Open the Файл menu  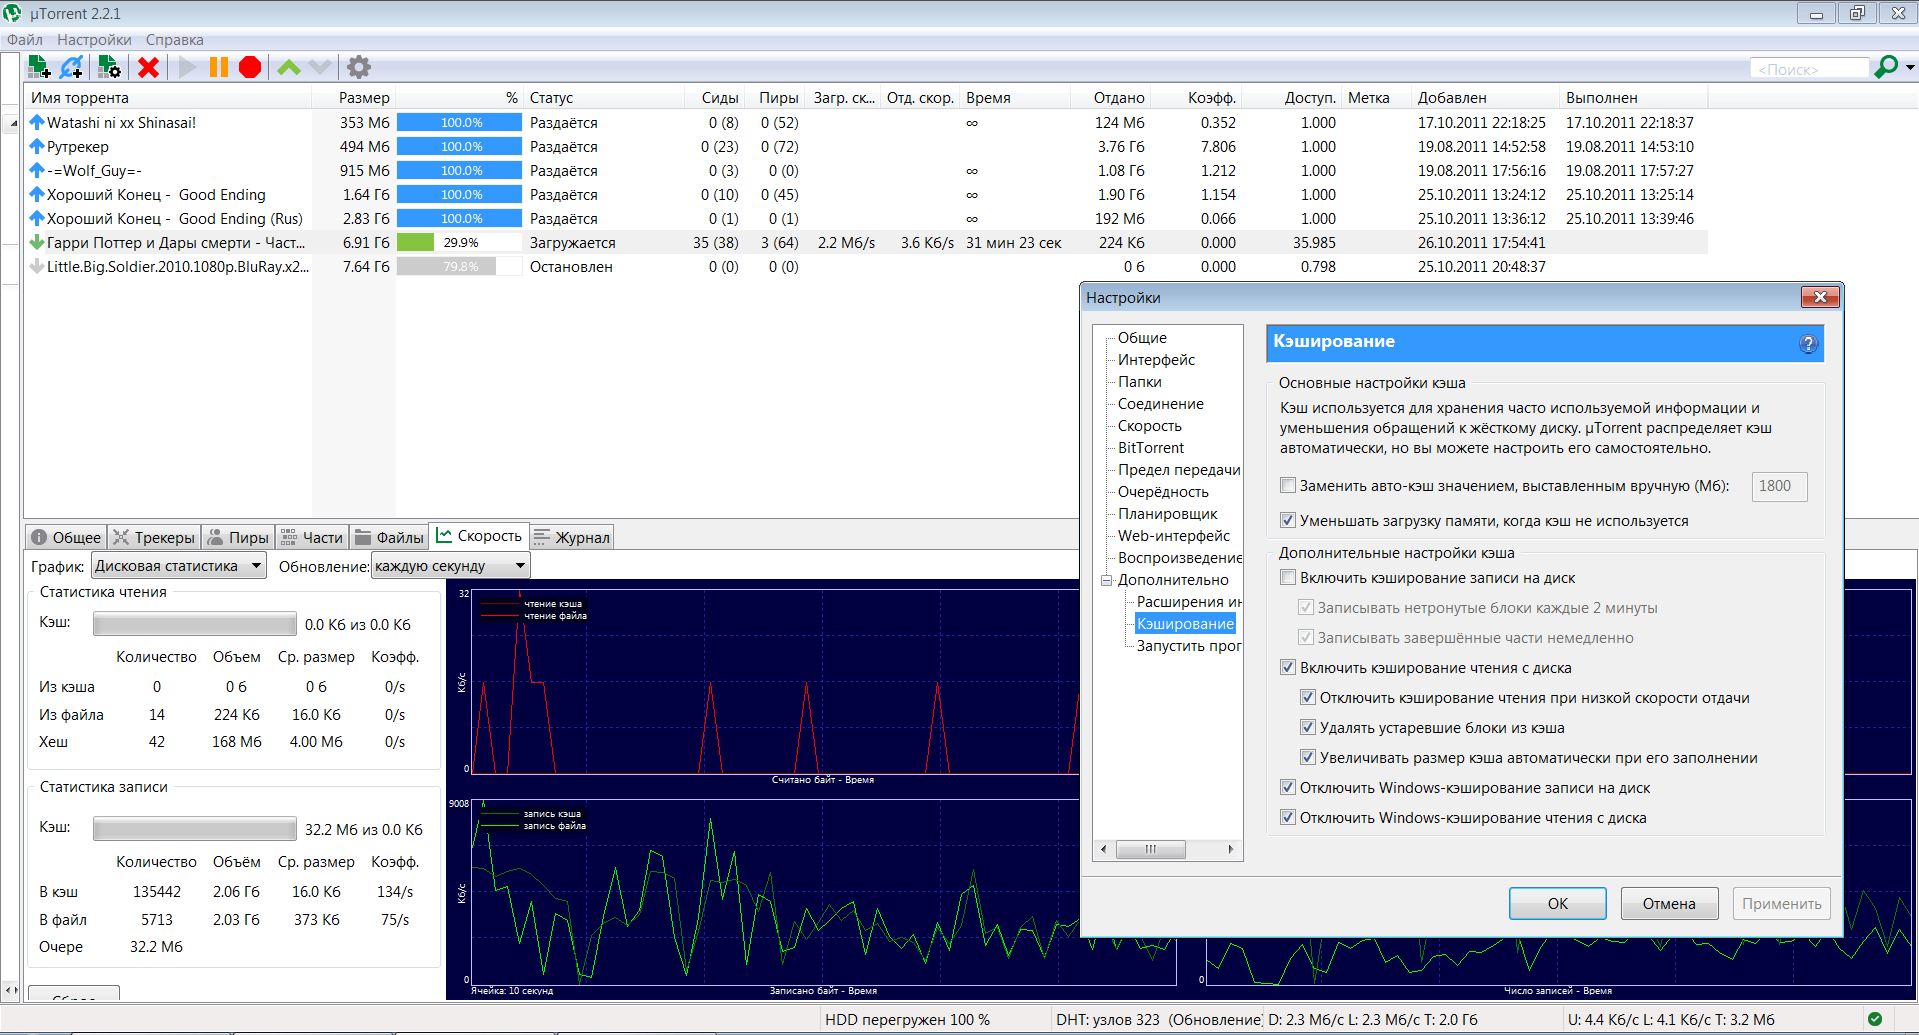click(25, 40)
